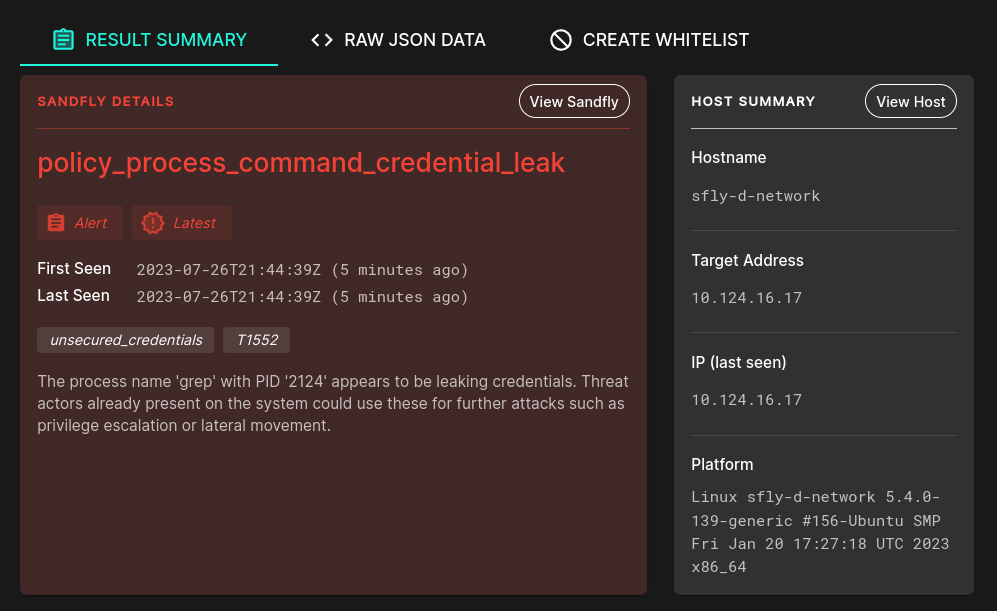This screenshot has width=997, height=611.
Task: Click the grep credential leak description paragraph
Action: click(333, 403)
